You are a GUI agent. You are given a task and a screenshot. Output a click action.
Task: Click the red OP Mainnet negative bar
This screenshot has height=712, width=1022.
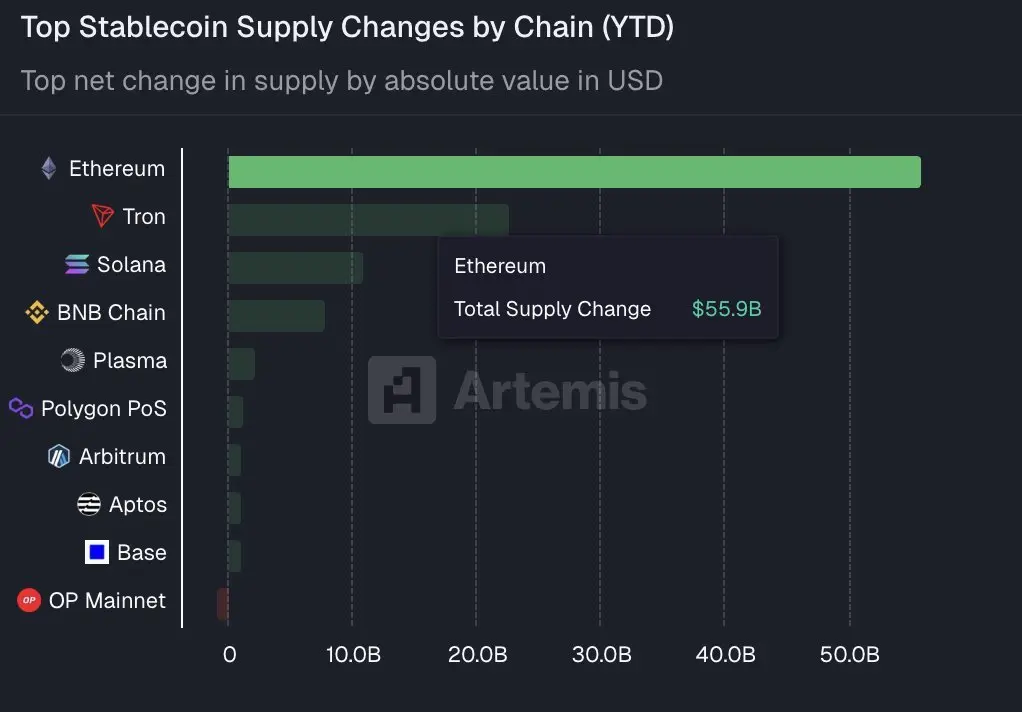pyautogui.click(x=223, y=604)
